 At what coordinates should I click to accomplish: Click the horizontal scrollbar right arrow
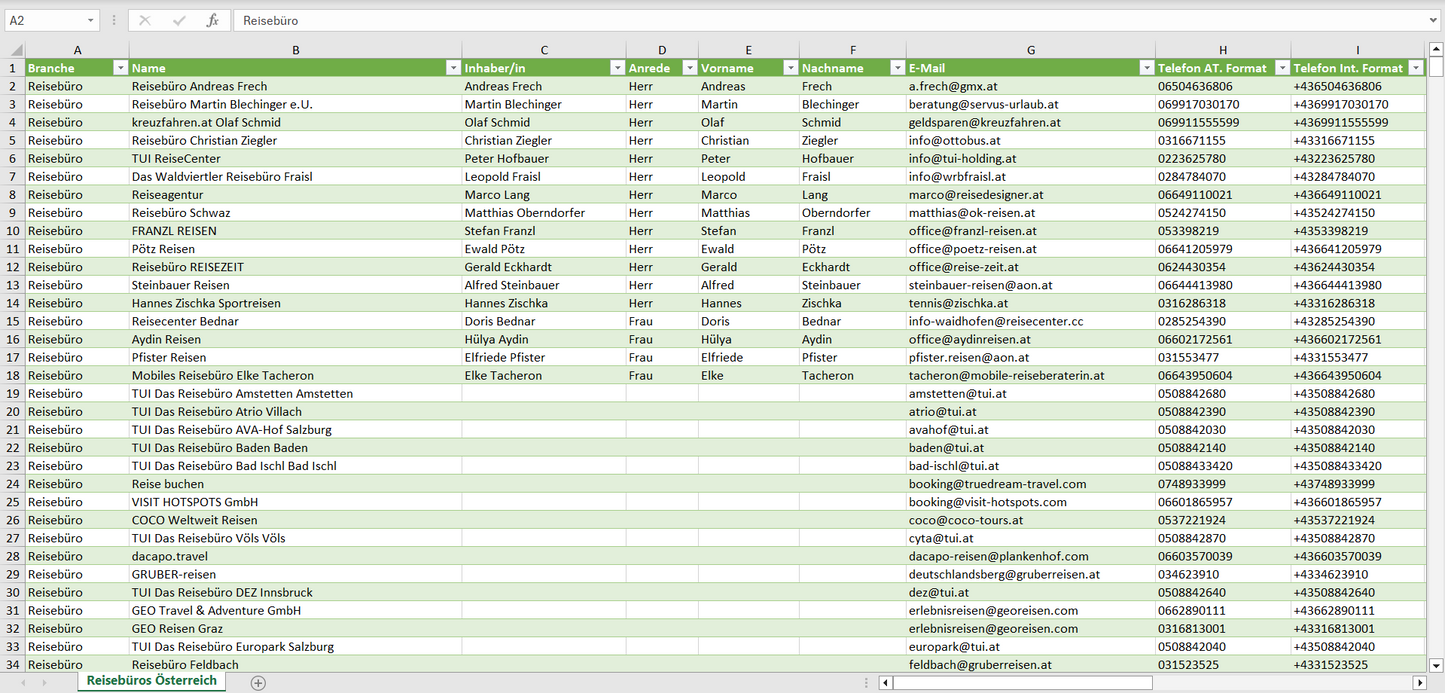point(1419,682)
